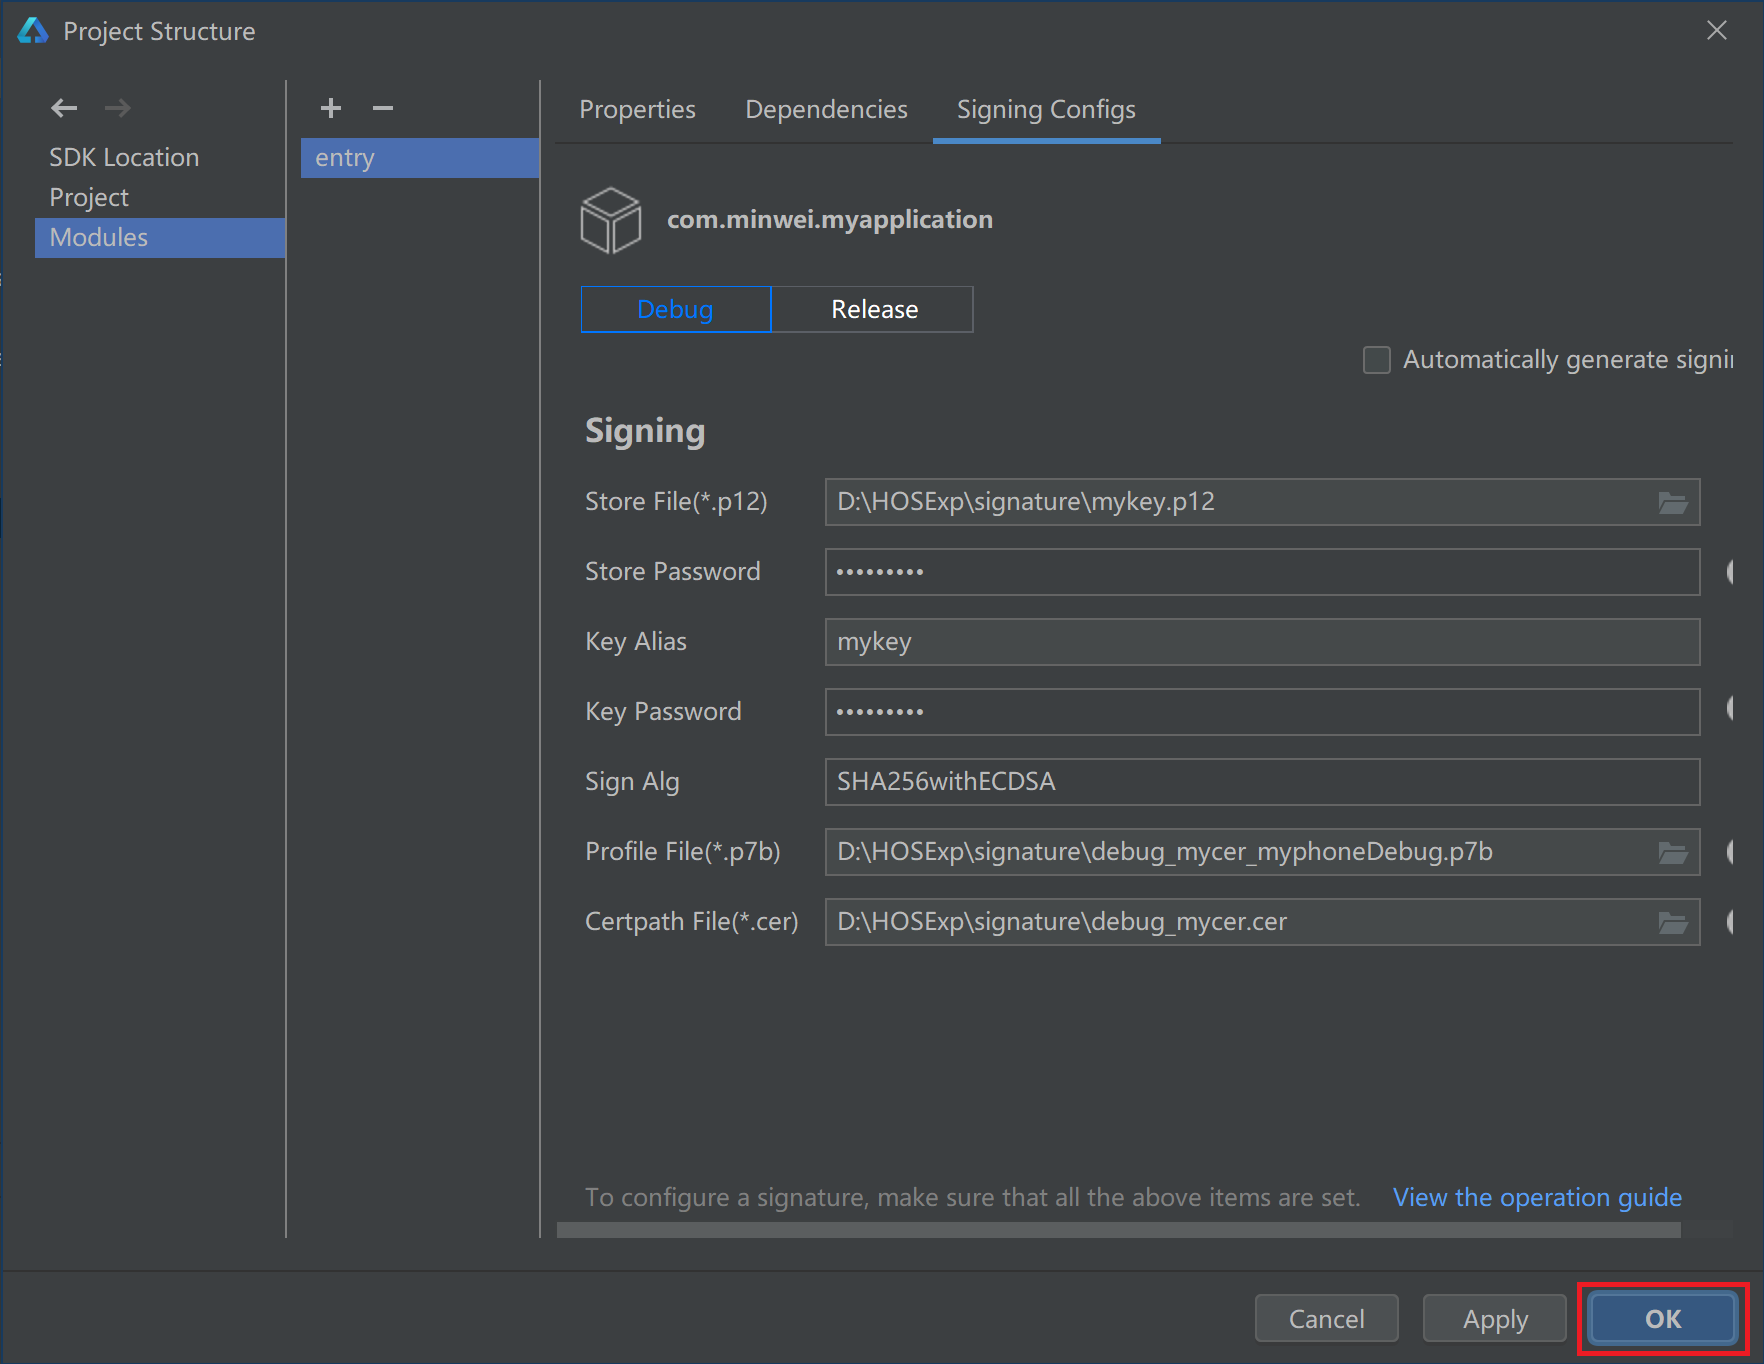Image resolution: width=1764 pixels, height=1364 pixels.
Task: Click the OK button
Action: [1663, 1319]
